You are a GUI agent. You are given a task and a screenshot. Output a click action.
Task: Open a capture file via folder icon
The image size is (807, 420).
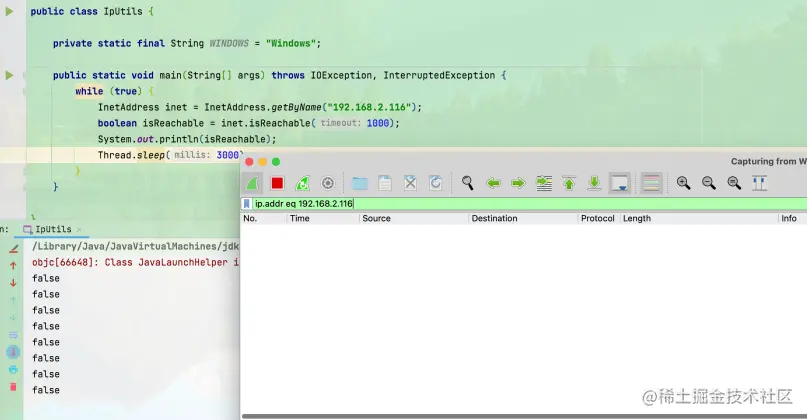(x=360, y=183)
